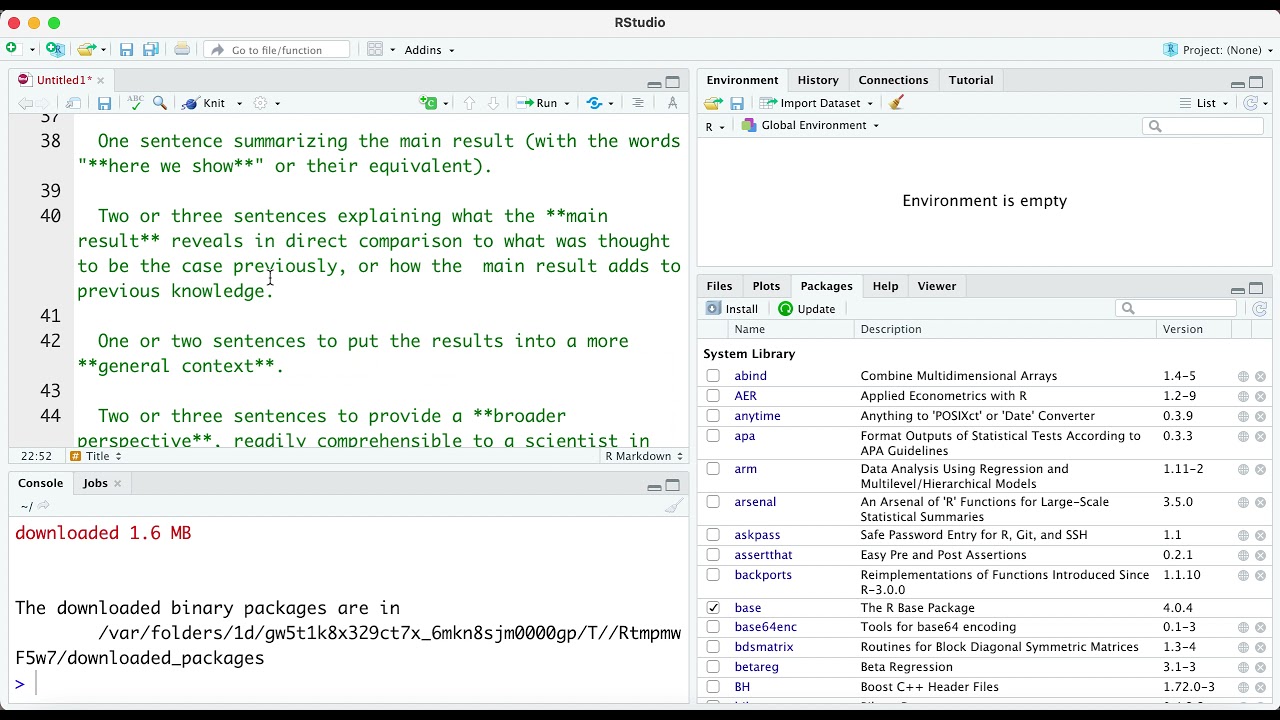
Task: Click the Knit button
Action: (206, 103)
